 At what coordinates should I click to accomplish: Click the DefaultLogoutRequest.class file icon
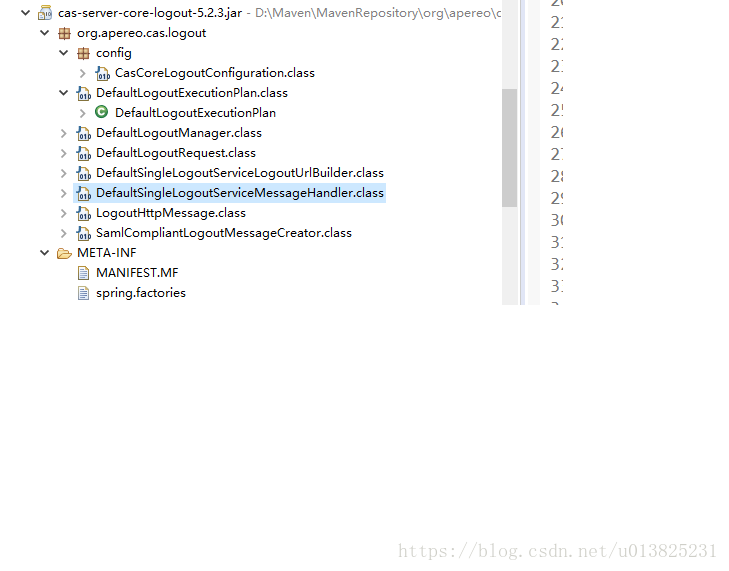84,153
